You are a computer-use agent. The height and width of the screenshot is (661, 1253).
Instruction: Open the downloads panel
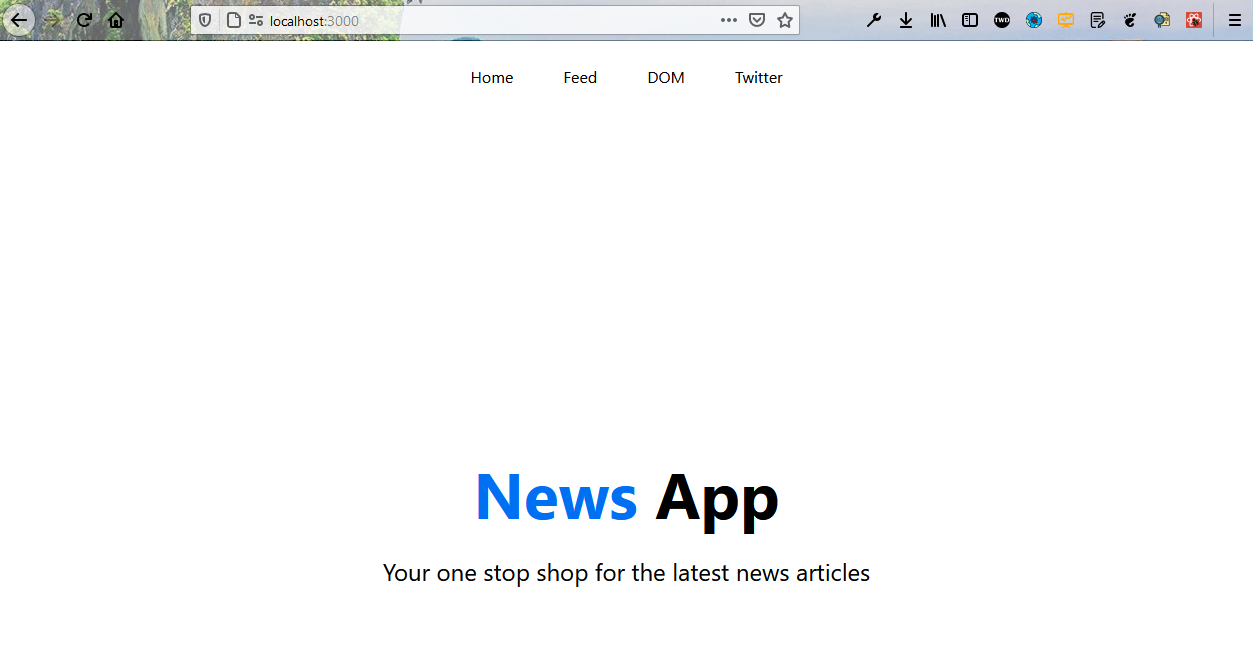(x=906, y=20)
